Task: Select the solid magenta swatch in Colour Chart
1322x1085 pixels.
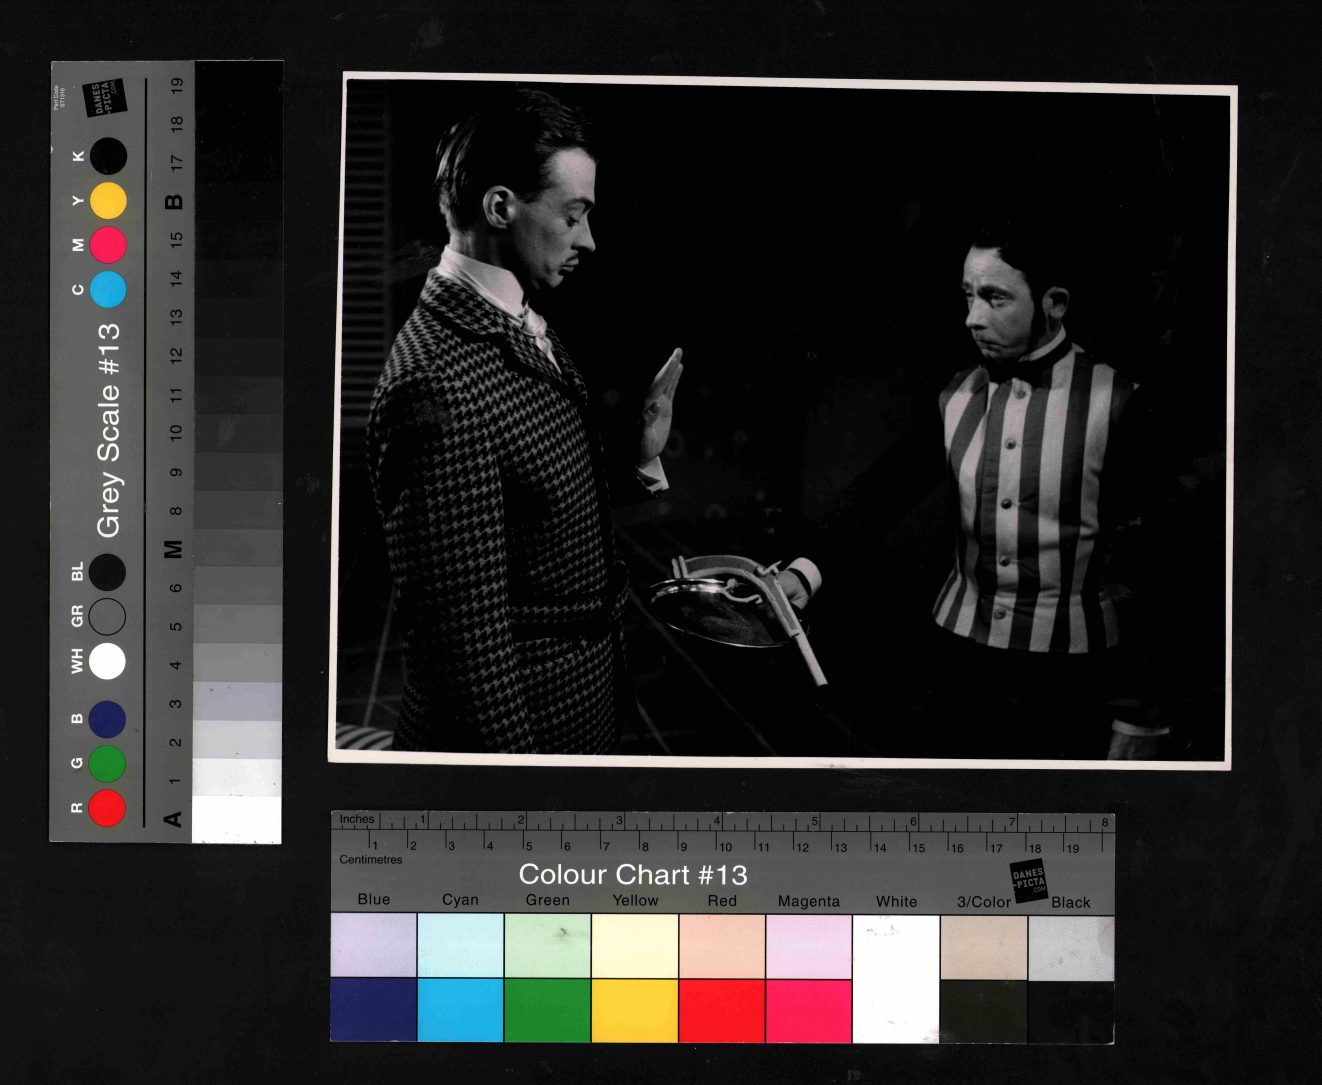Action: [808, 1010]
